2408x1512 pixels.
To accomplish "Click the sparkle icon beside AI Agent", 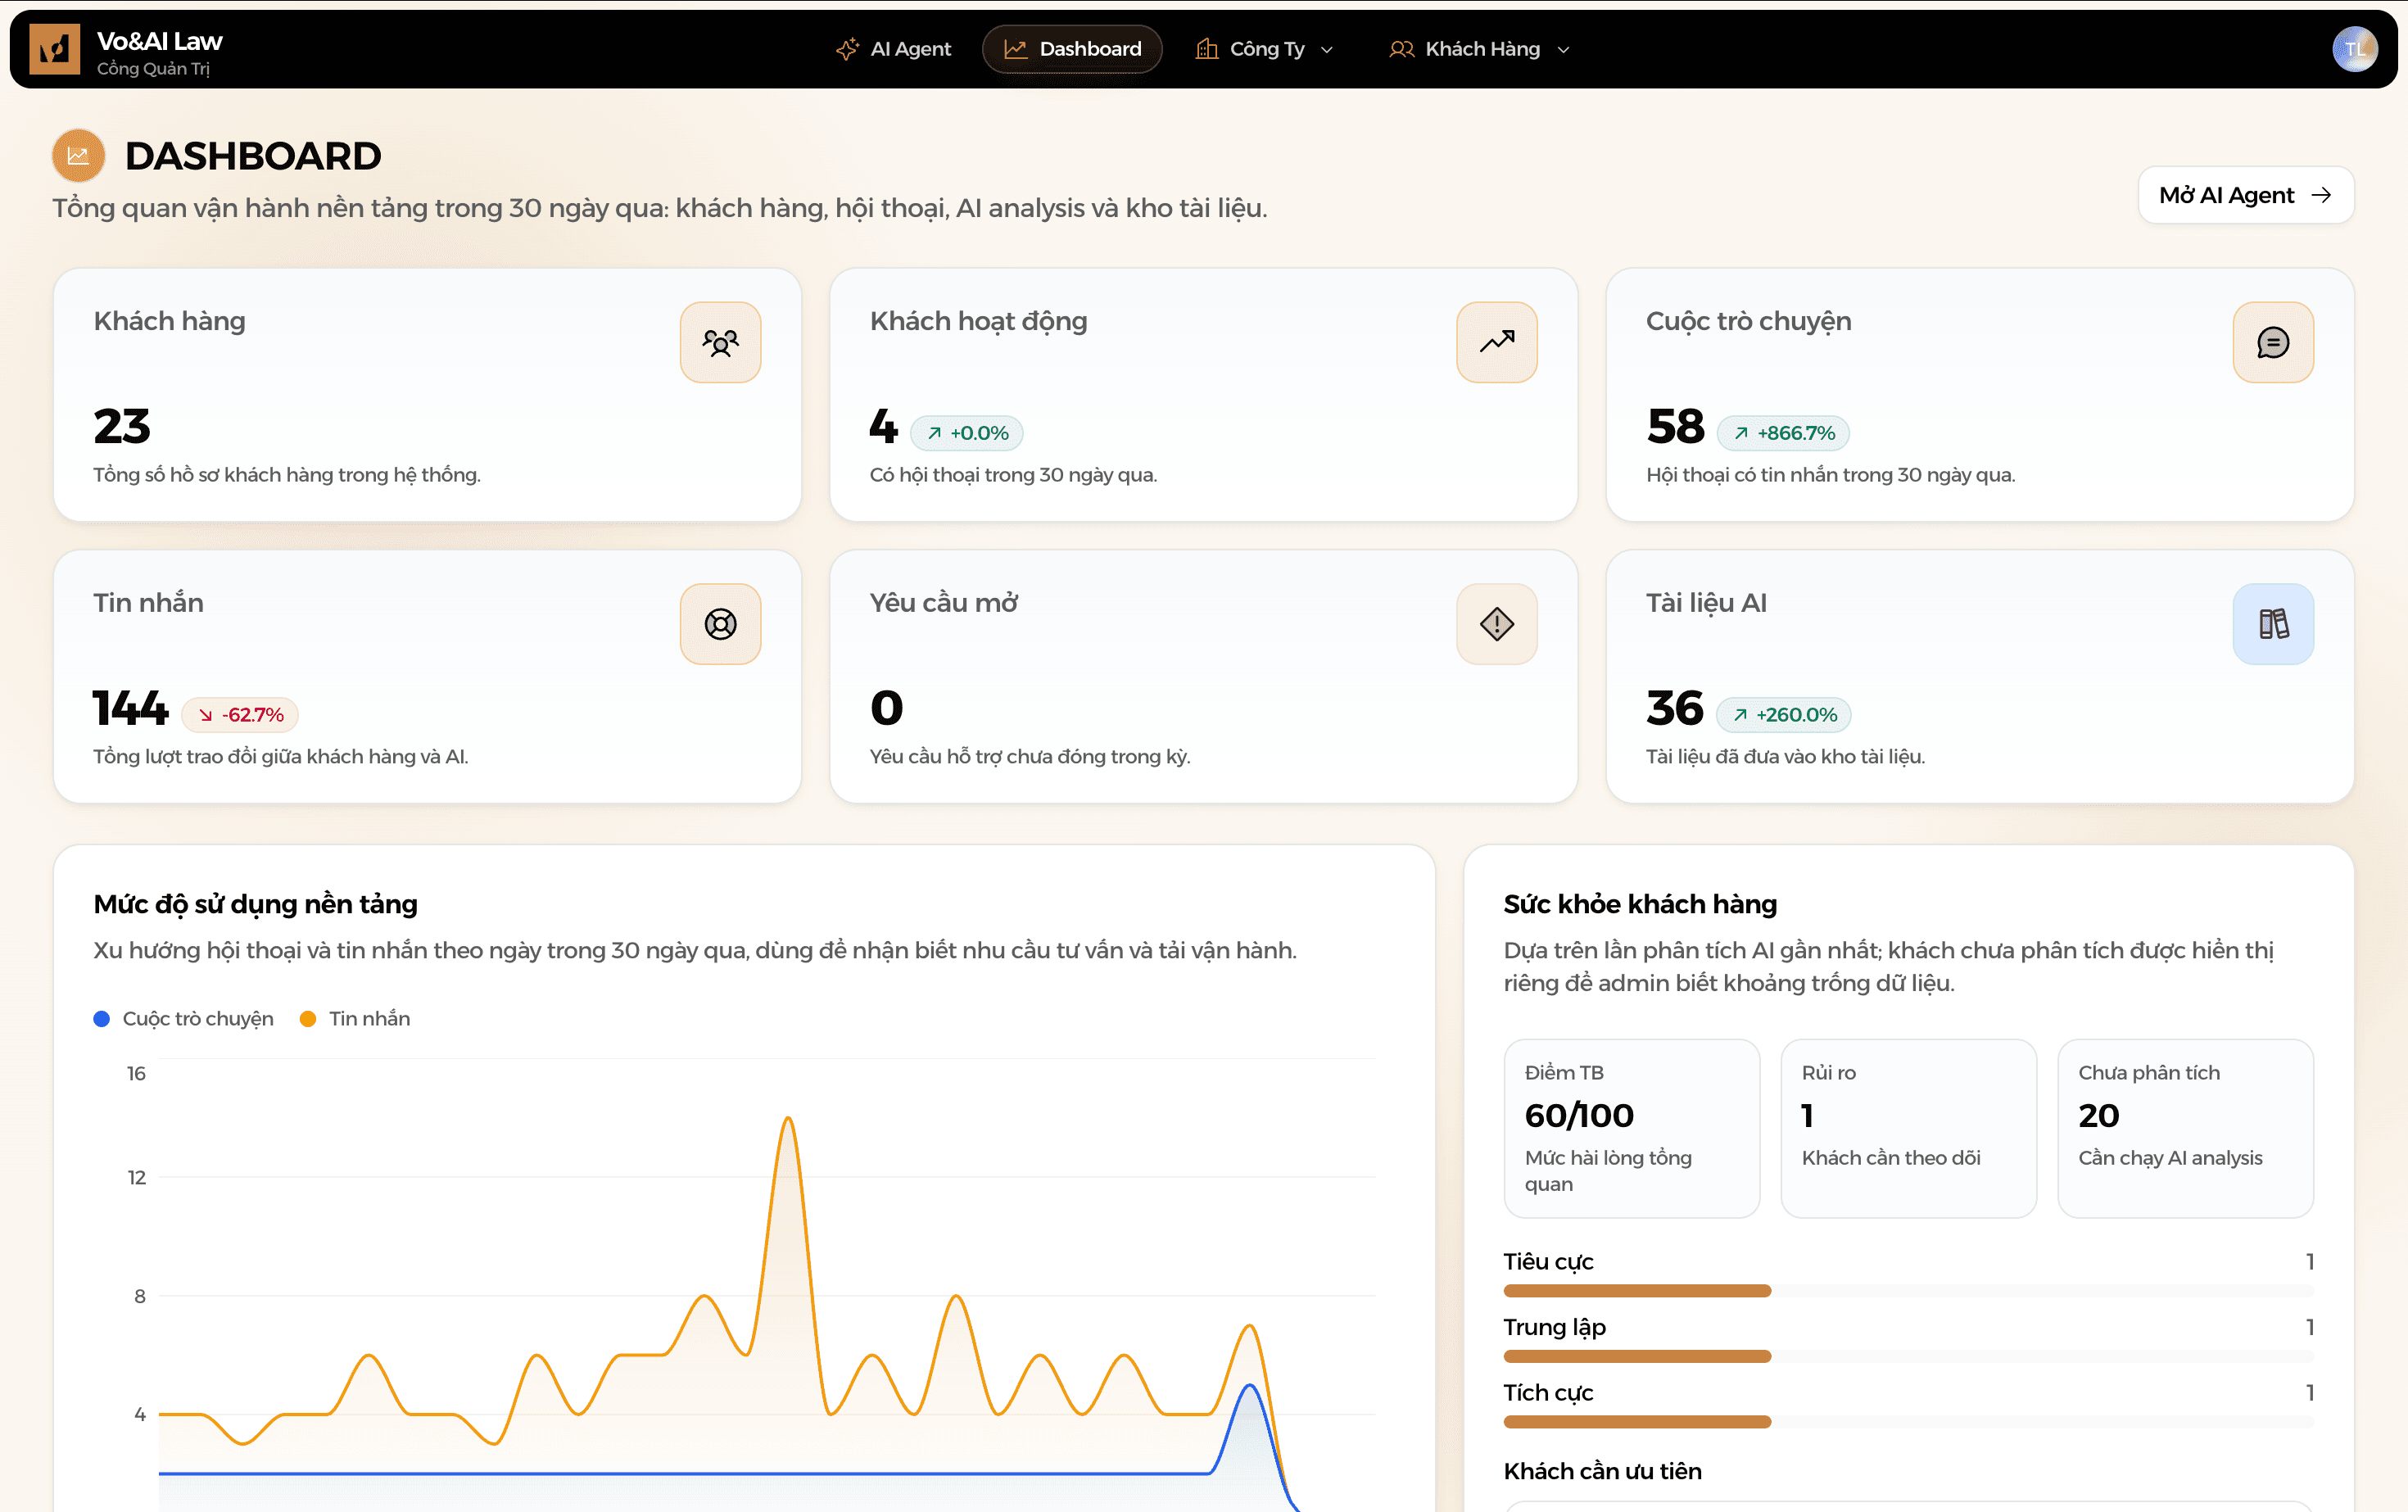I will tap(847, 49).
